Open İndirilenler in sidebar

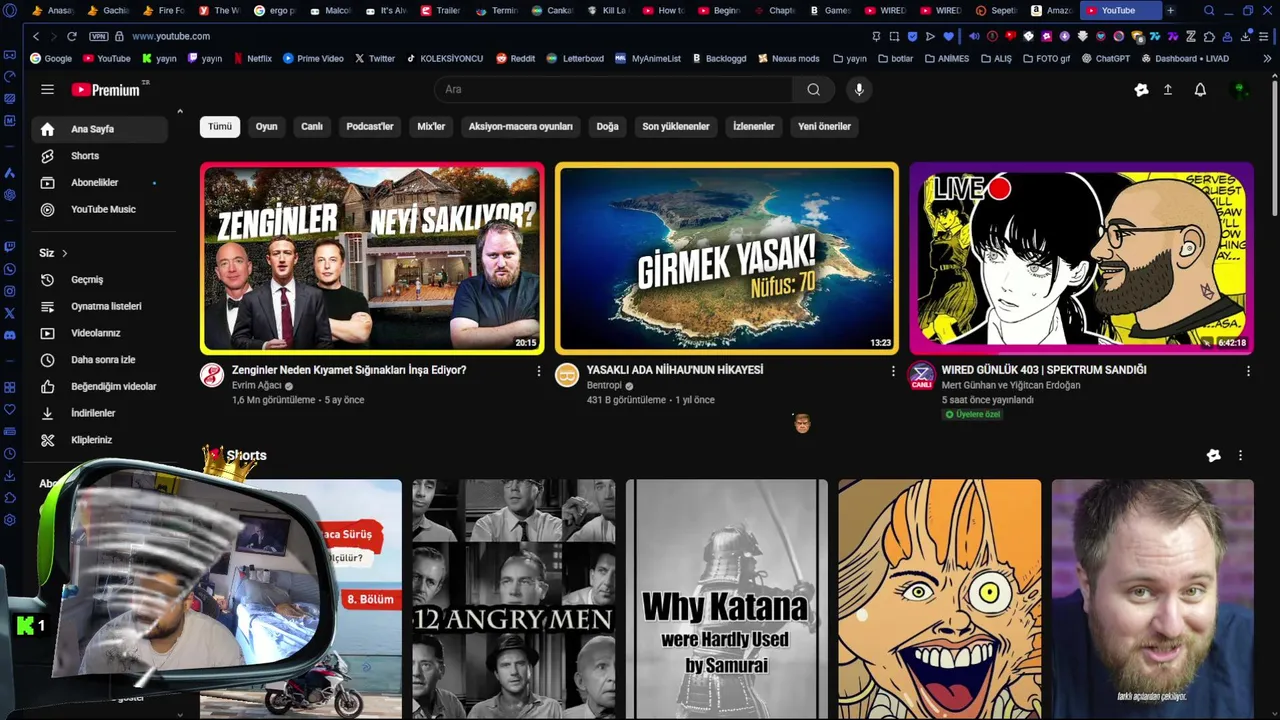(100, 413)
